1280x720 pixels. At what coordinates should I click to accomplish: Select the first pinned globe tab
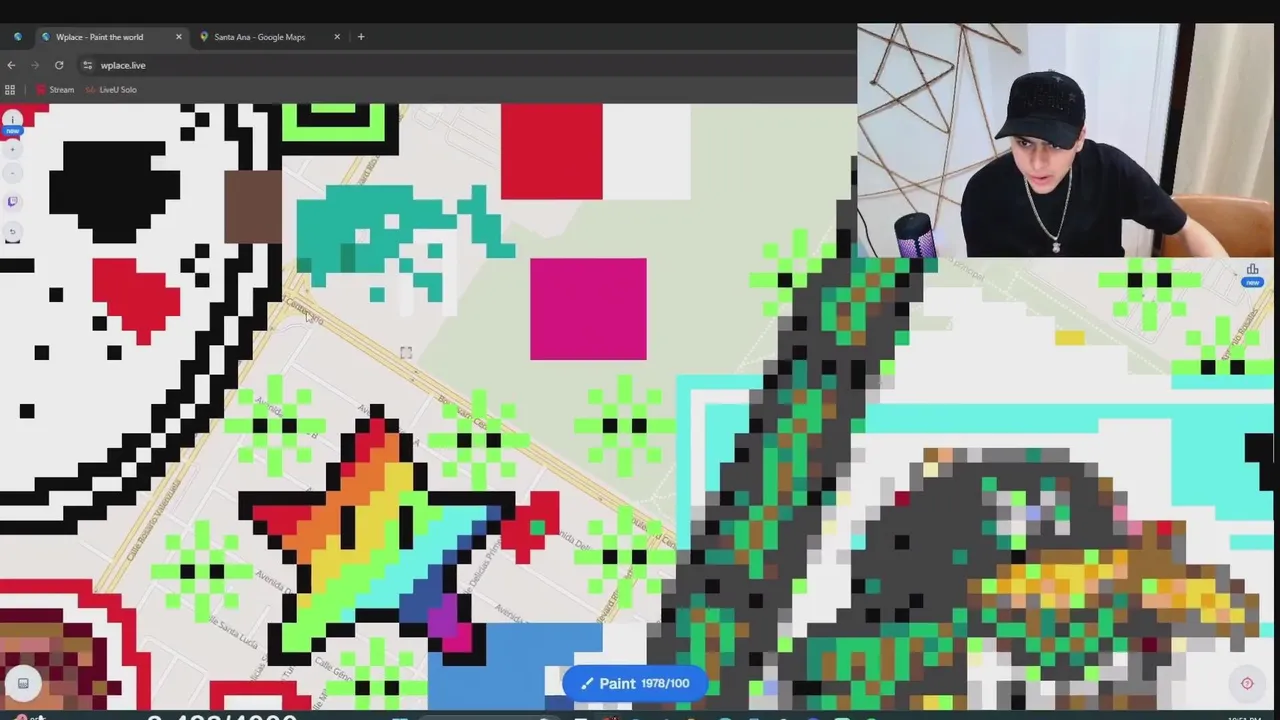coord(18,37)
